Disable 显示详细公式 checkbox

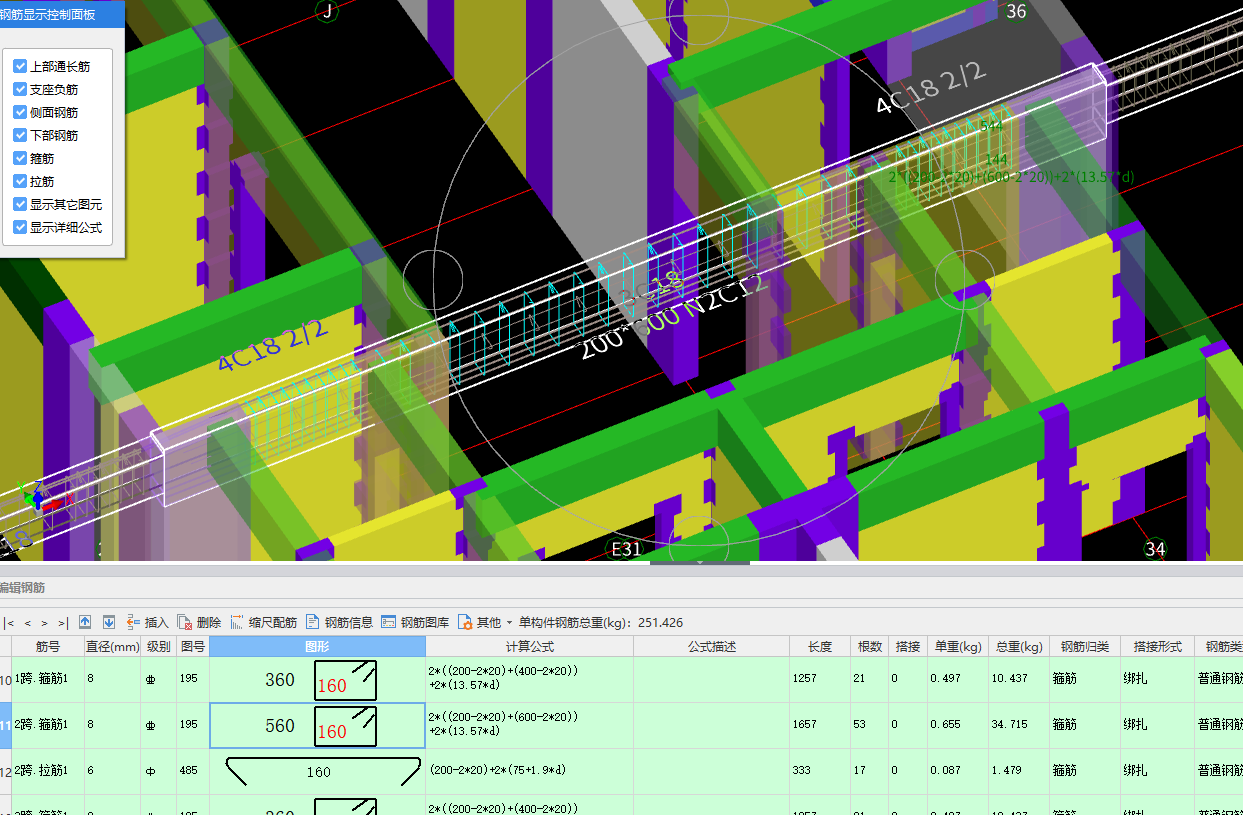click(20, 227)
